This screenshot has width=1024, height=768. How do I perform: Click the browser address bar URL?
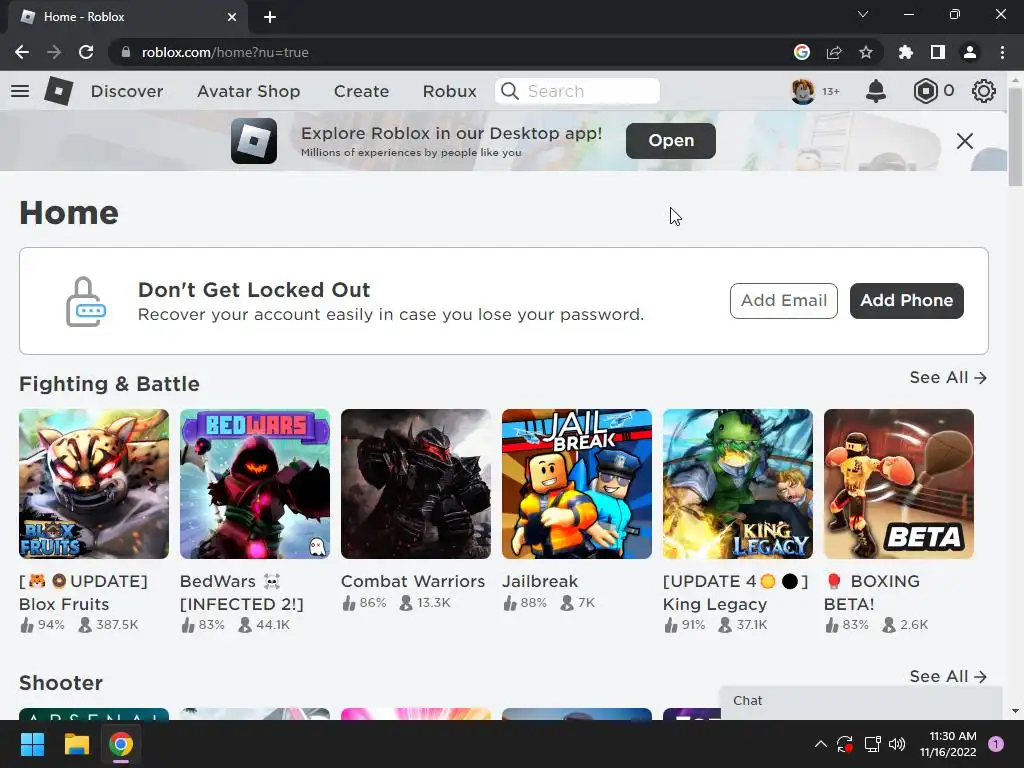click(x=225, y=52)
